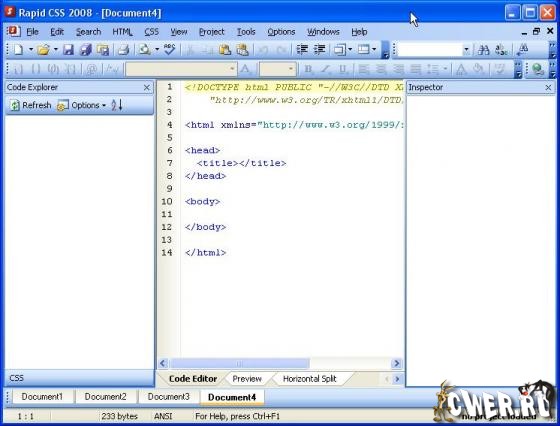560x426 pixels.
Task: Click the text color A icon
Action: pyautogui.click(x=461, y=69)
